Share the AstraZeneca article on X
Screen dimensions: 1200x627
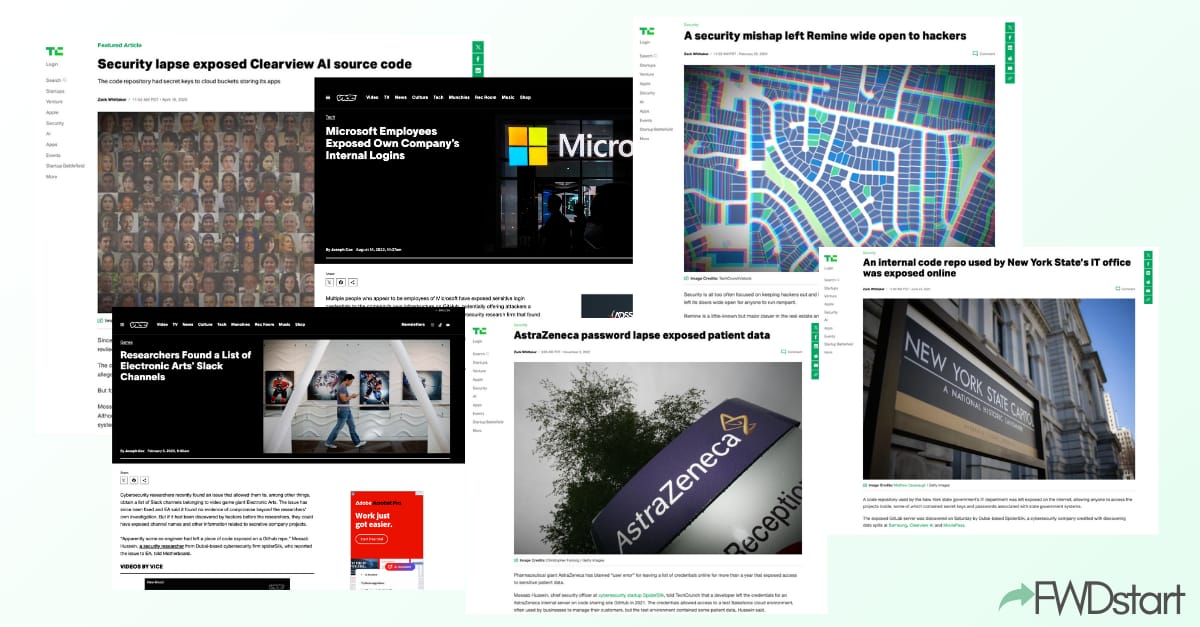click(x=817, y=326)
